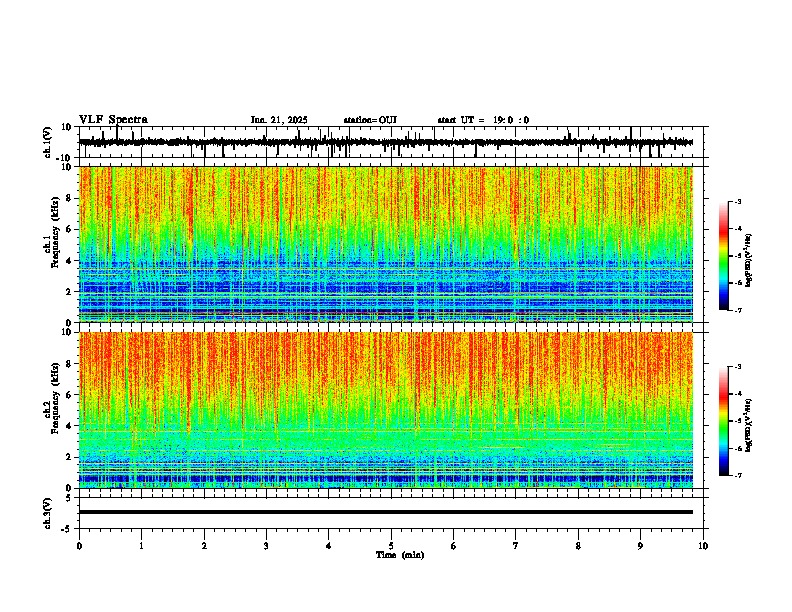Click the 6 kHz tick label on ch.1 spectrogram
792x612 pixels.
[70, 230]
